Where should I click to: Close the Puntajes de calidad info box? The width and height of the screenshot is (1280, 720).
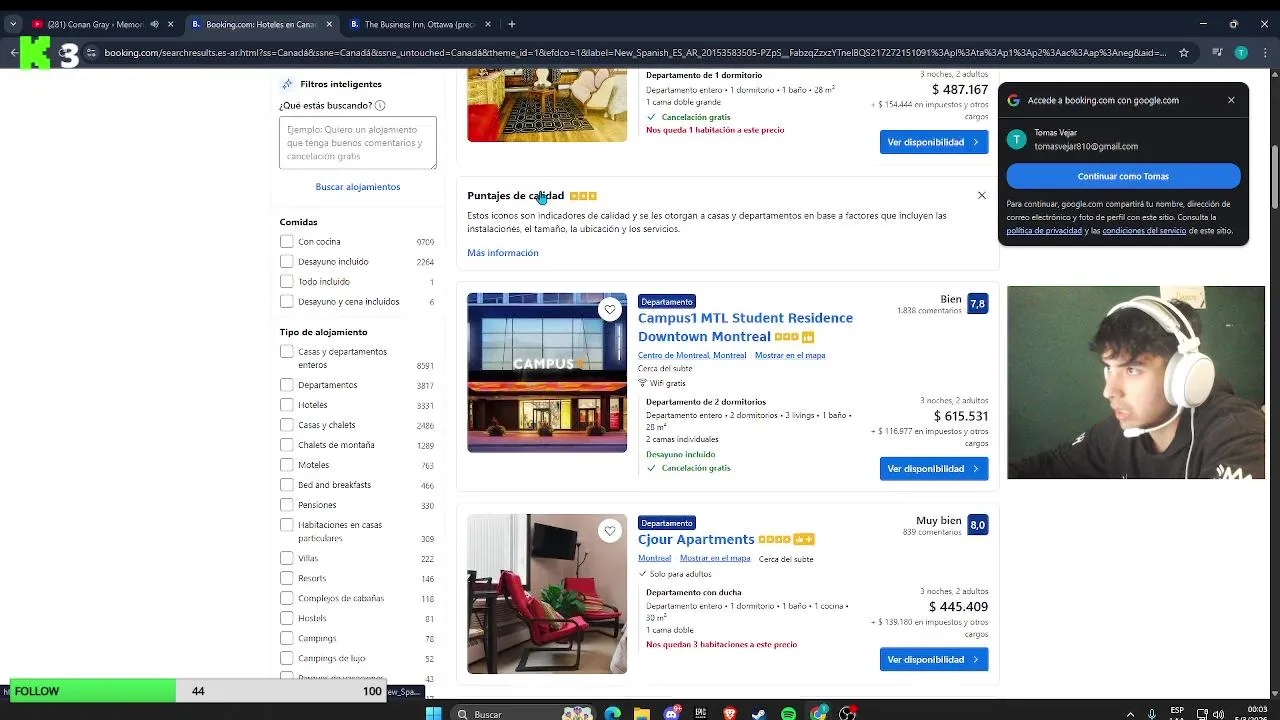pos(981,196)
